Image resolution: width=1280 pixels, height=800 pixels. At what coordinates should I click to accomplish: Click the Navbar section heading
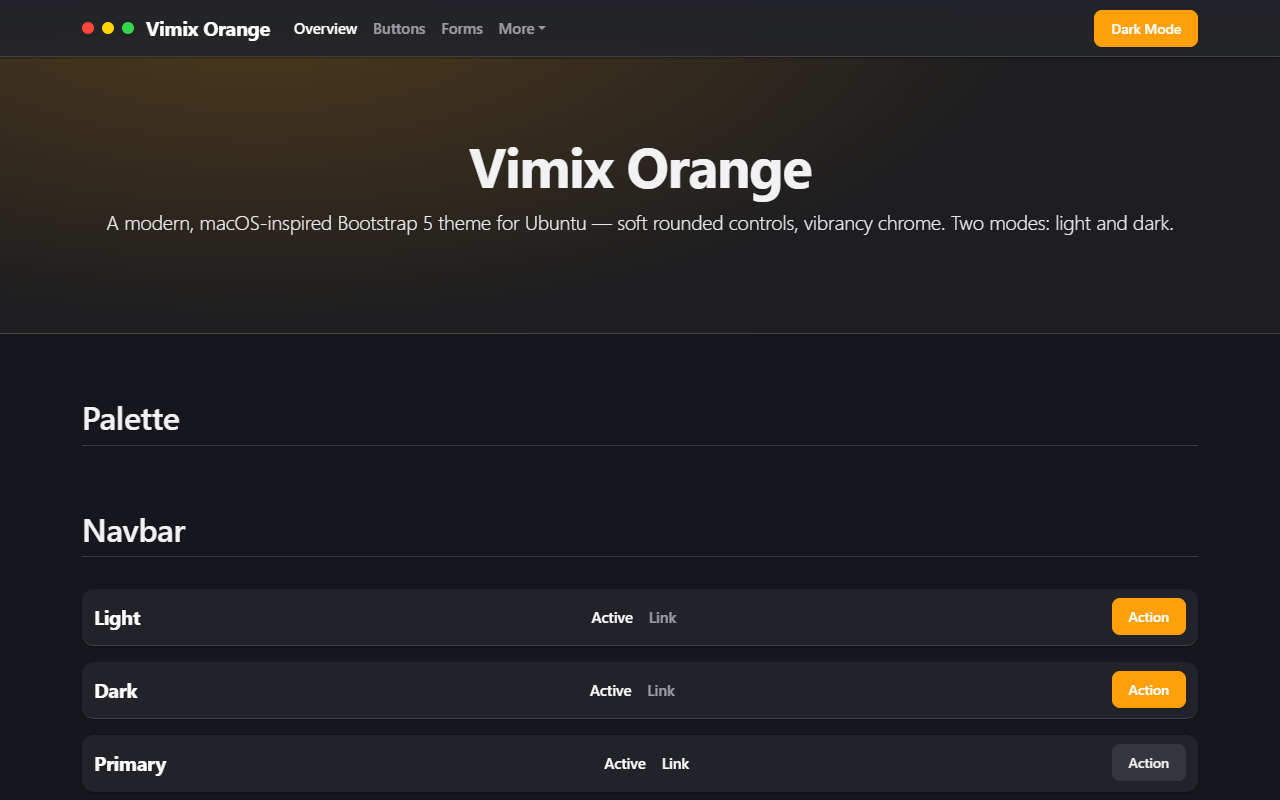click(x=134, y=530)
